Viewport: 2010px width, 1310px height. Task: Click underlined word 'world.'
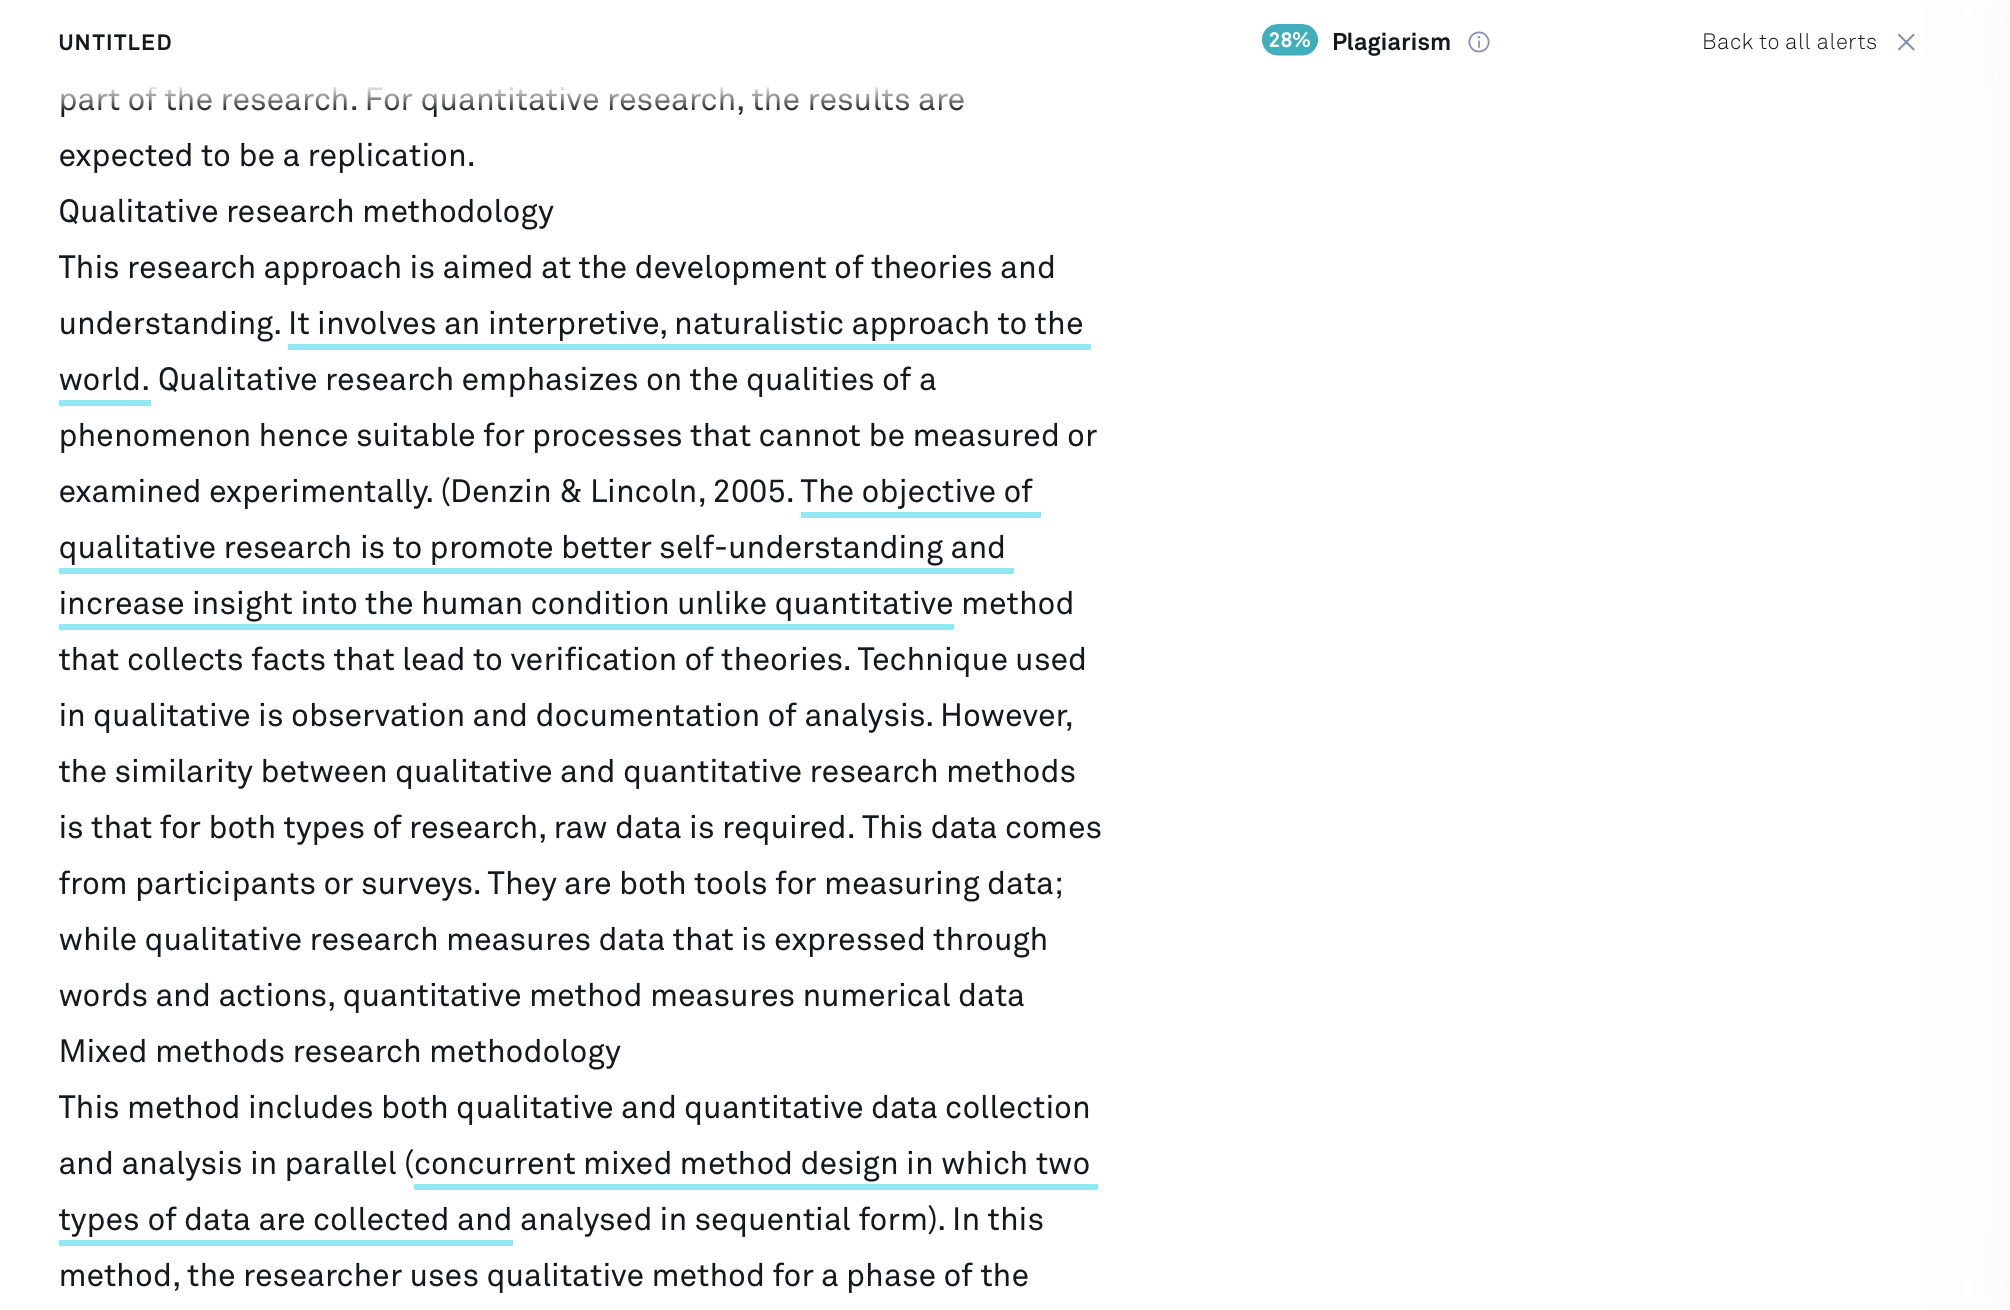104,379
